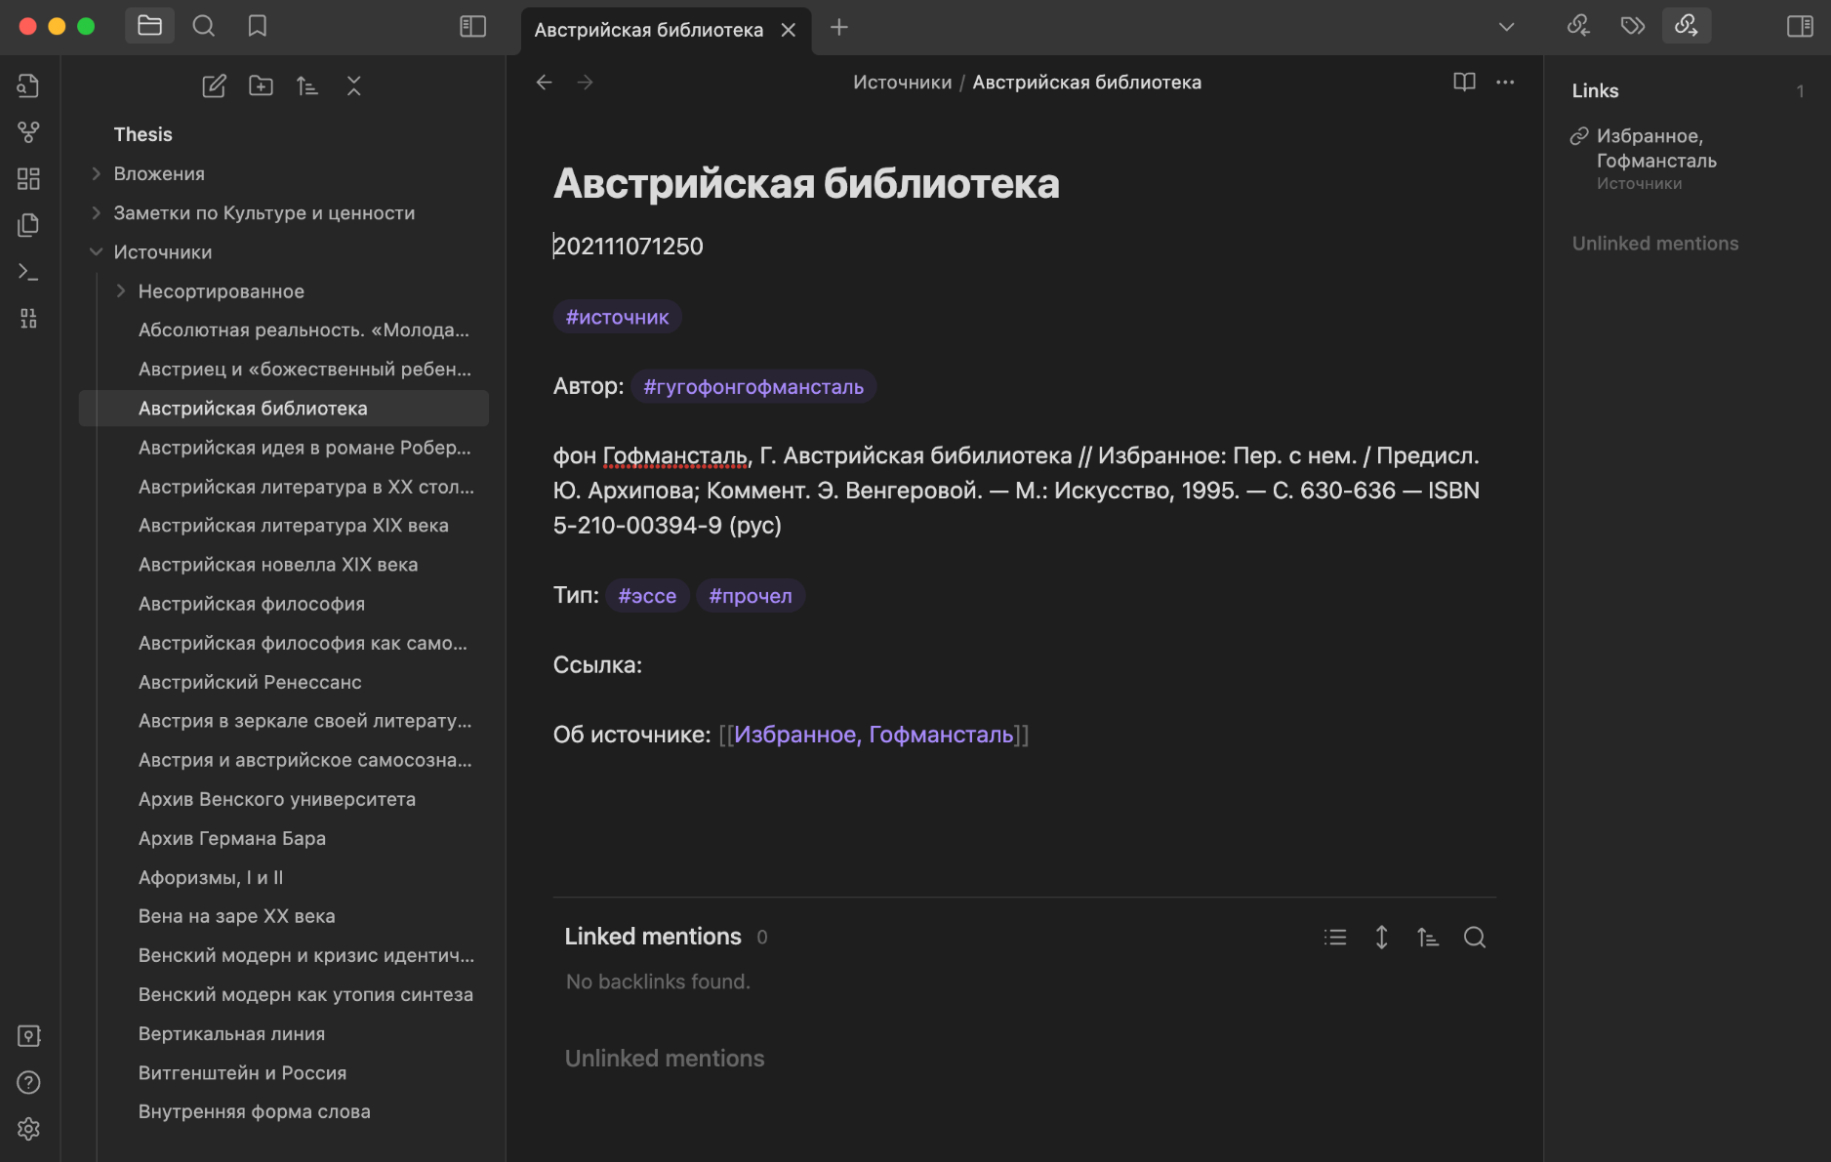
Task: Open a new tab with plus
Action: [839, 28]
